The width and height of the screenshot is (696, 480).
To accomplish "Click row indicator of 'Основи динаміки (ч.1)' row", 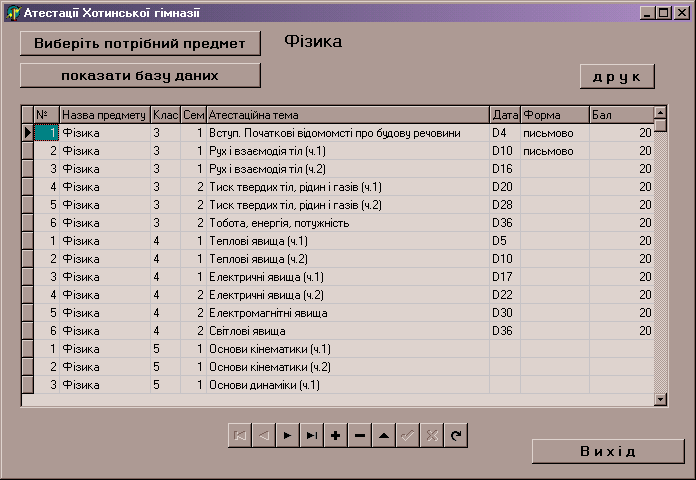I will (x=28, y=385).
